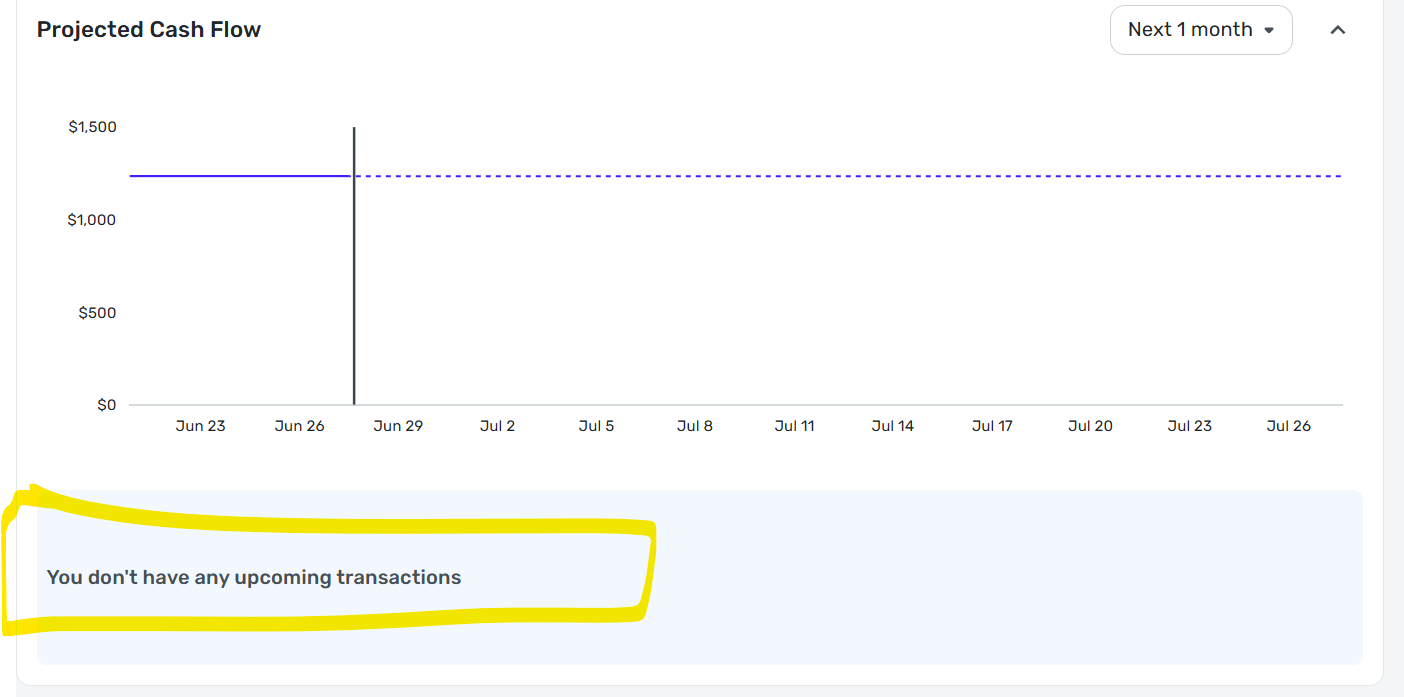This screenshot has width=1404, height=697.
Task: Select the vertical today marker line
Action: tap(354, 266)
